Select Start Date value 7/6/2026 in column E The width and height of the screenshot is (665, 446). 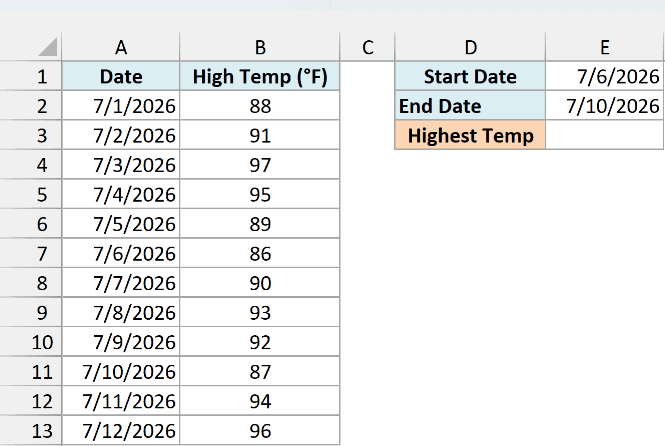point(605,76)
